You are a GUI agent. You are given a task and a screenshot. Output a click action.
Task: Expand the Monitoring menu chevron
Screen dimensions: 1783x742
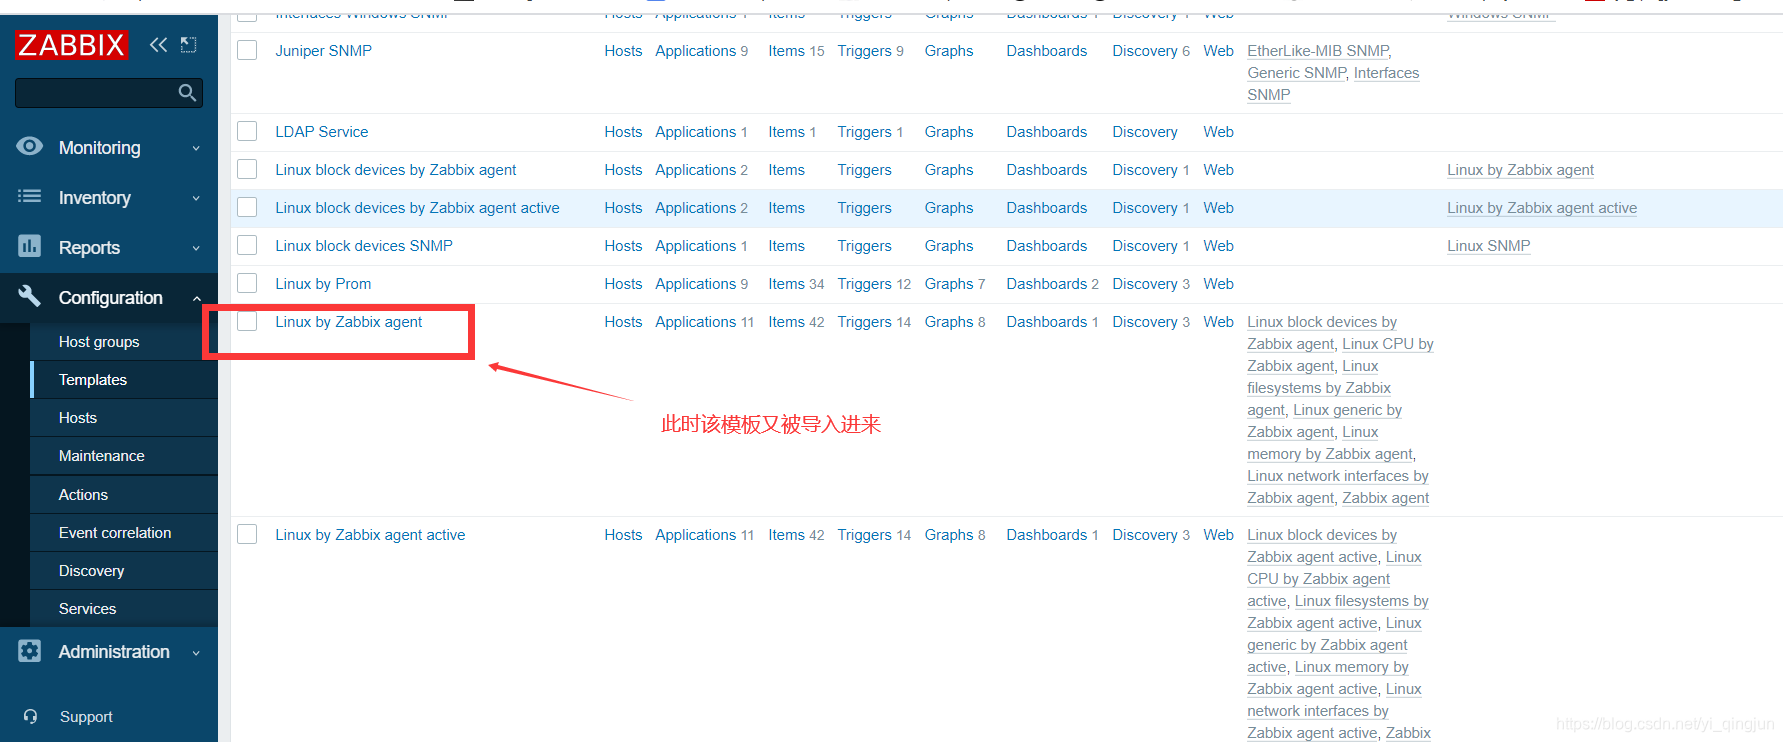[196, 148]
